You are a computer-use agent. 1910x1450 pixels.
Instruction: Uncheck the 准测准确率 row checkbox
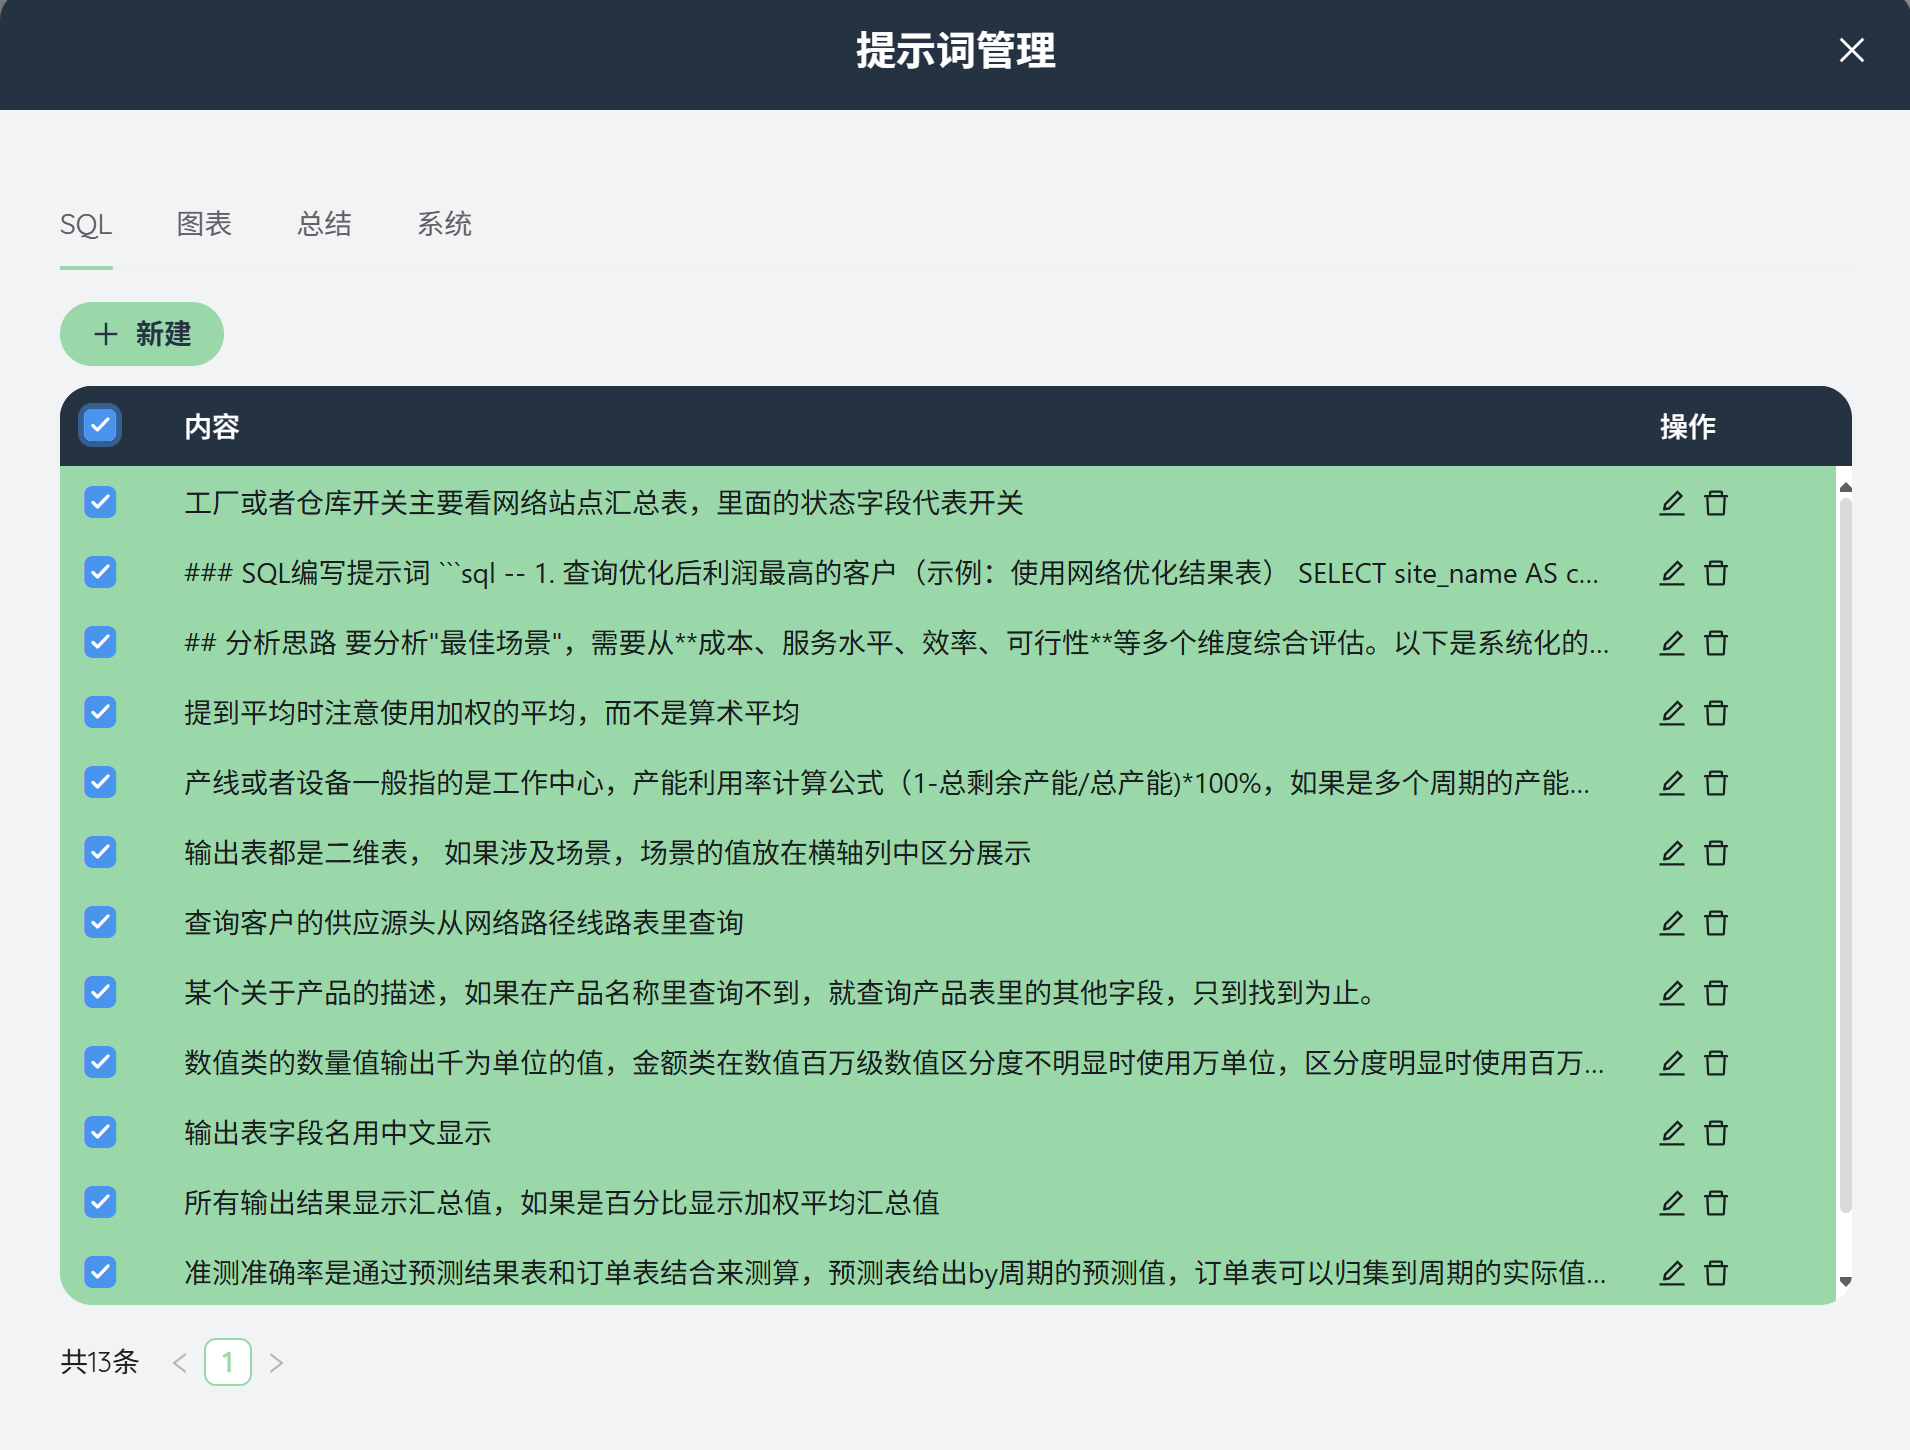(x=100, y=1272)
